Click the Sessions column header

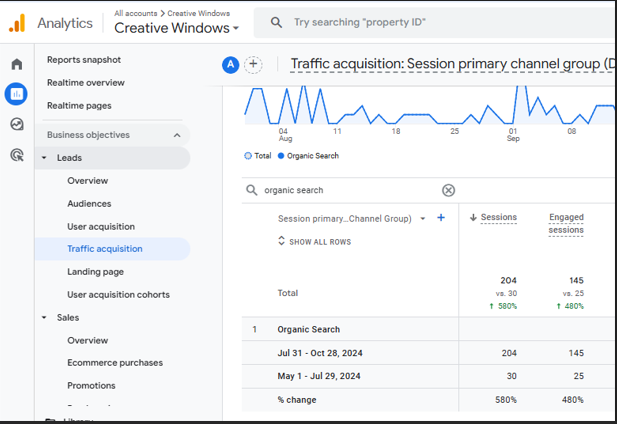pyautogui.click(x=499, y=217)
